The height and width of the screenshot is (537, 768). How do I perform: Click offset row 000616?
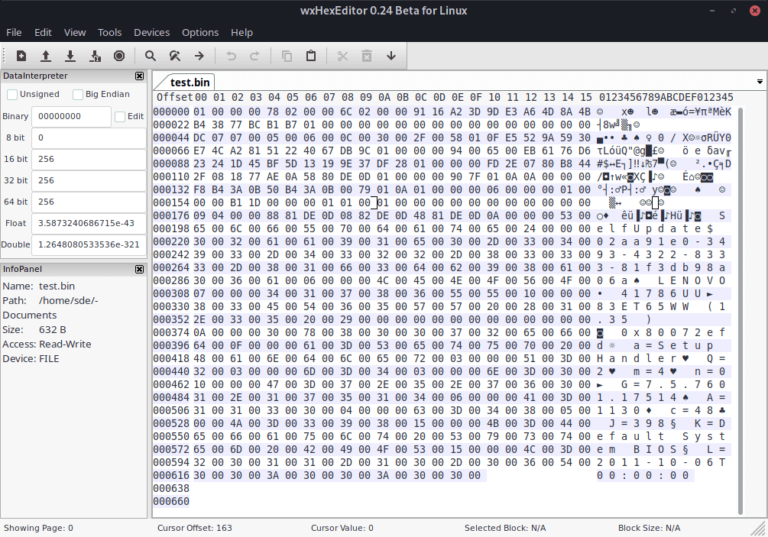(x=171, y=475)
